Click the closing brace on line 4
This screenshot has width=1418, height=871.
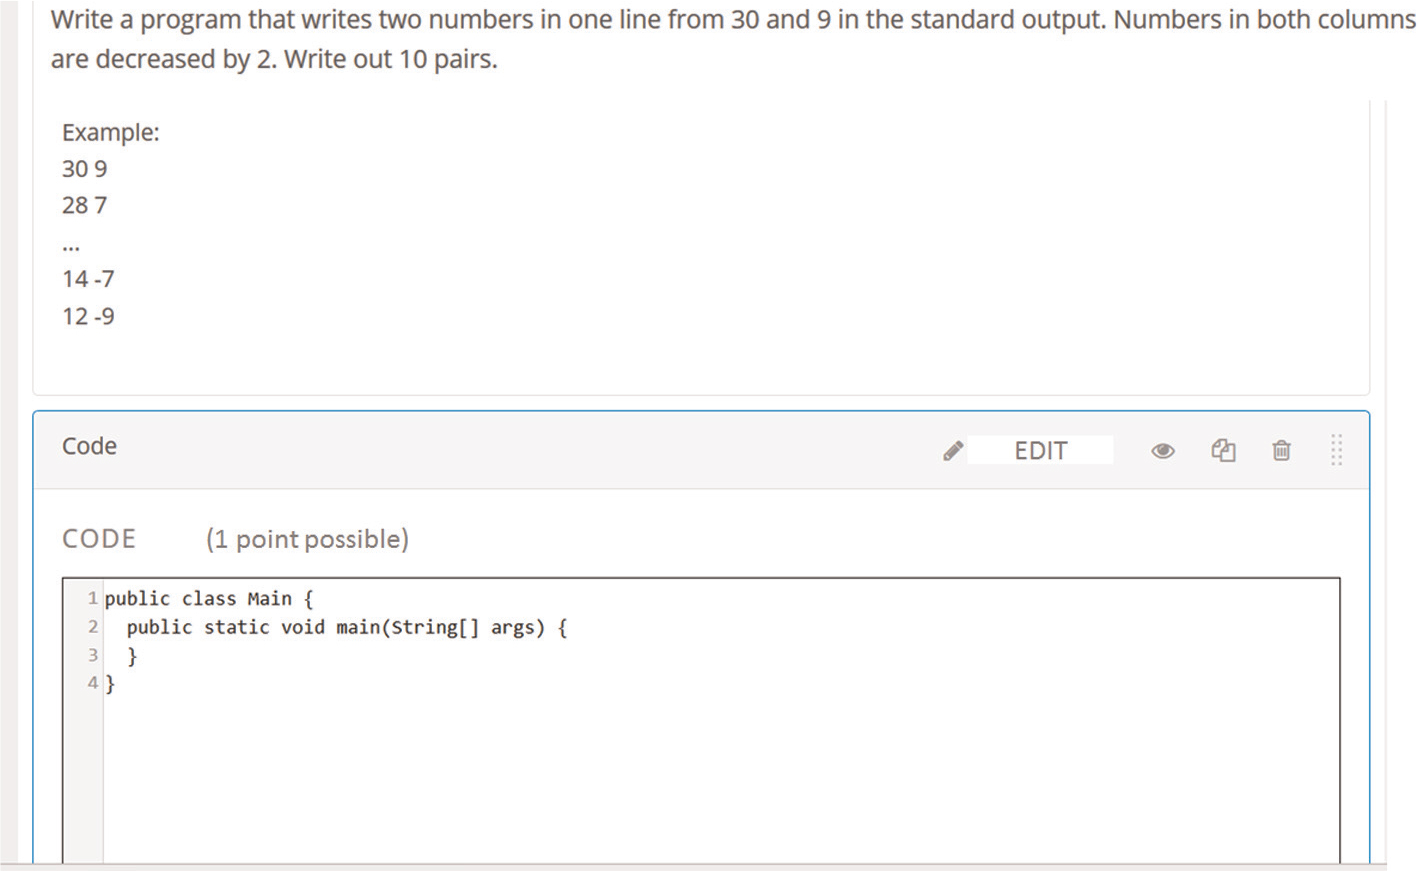tap(110, 684)
